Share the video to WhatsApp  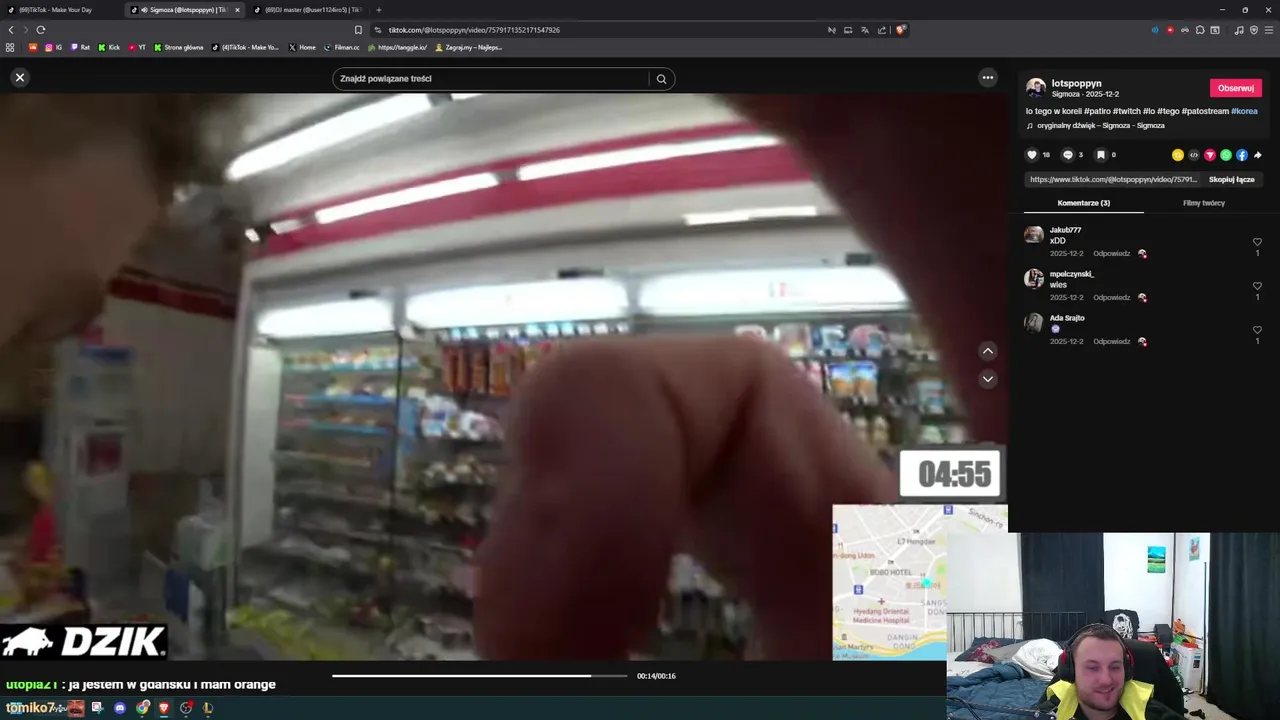1226,155
